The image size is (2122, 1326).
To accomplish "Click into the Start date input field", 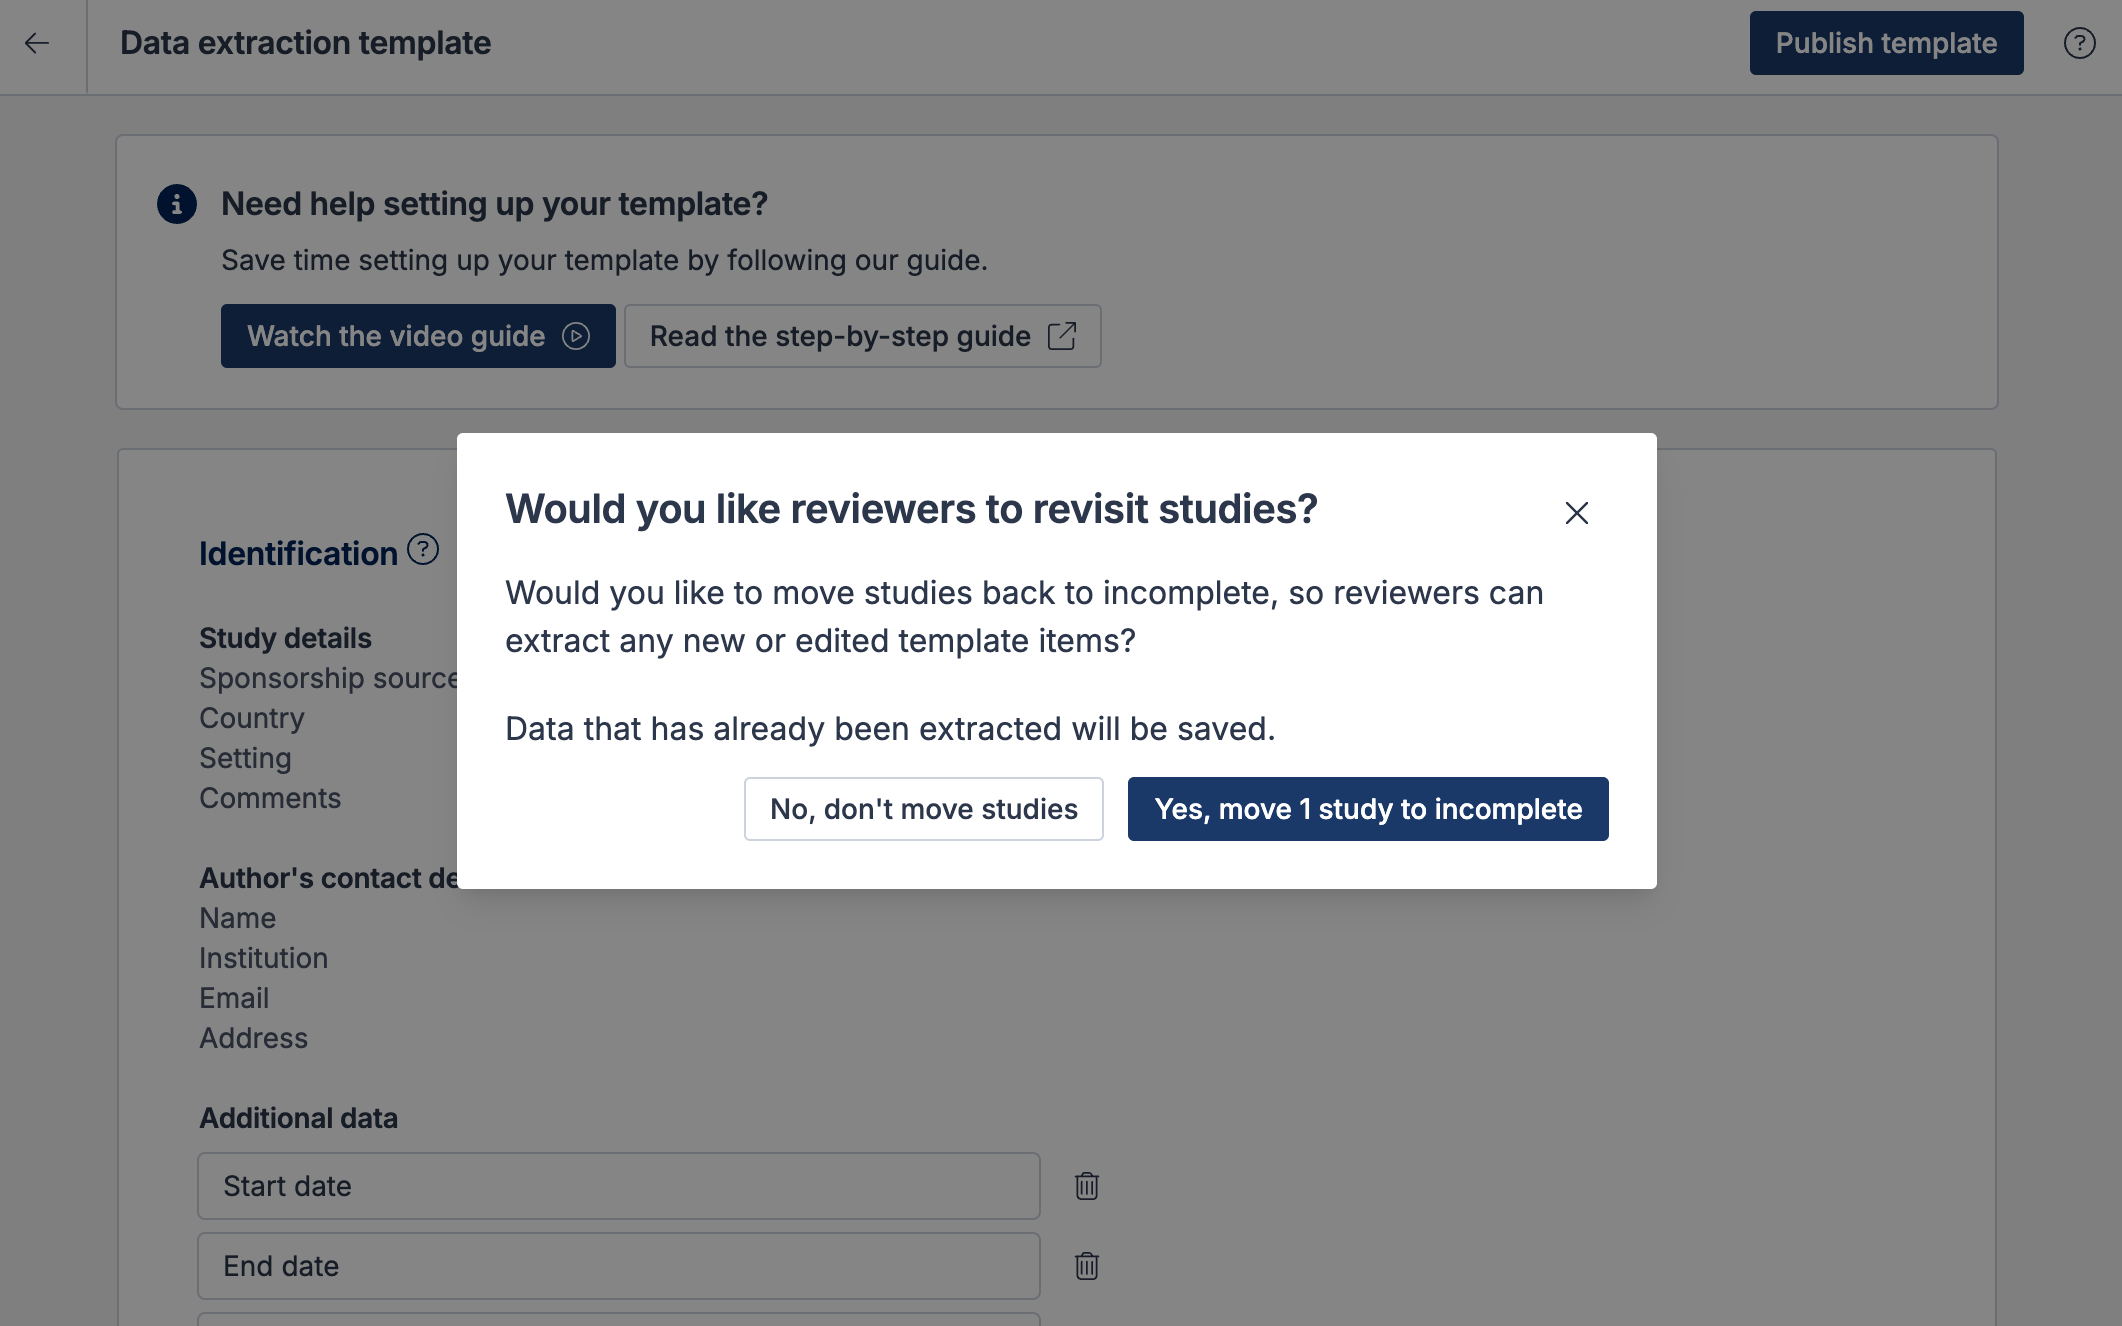I will point(618,1186).
